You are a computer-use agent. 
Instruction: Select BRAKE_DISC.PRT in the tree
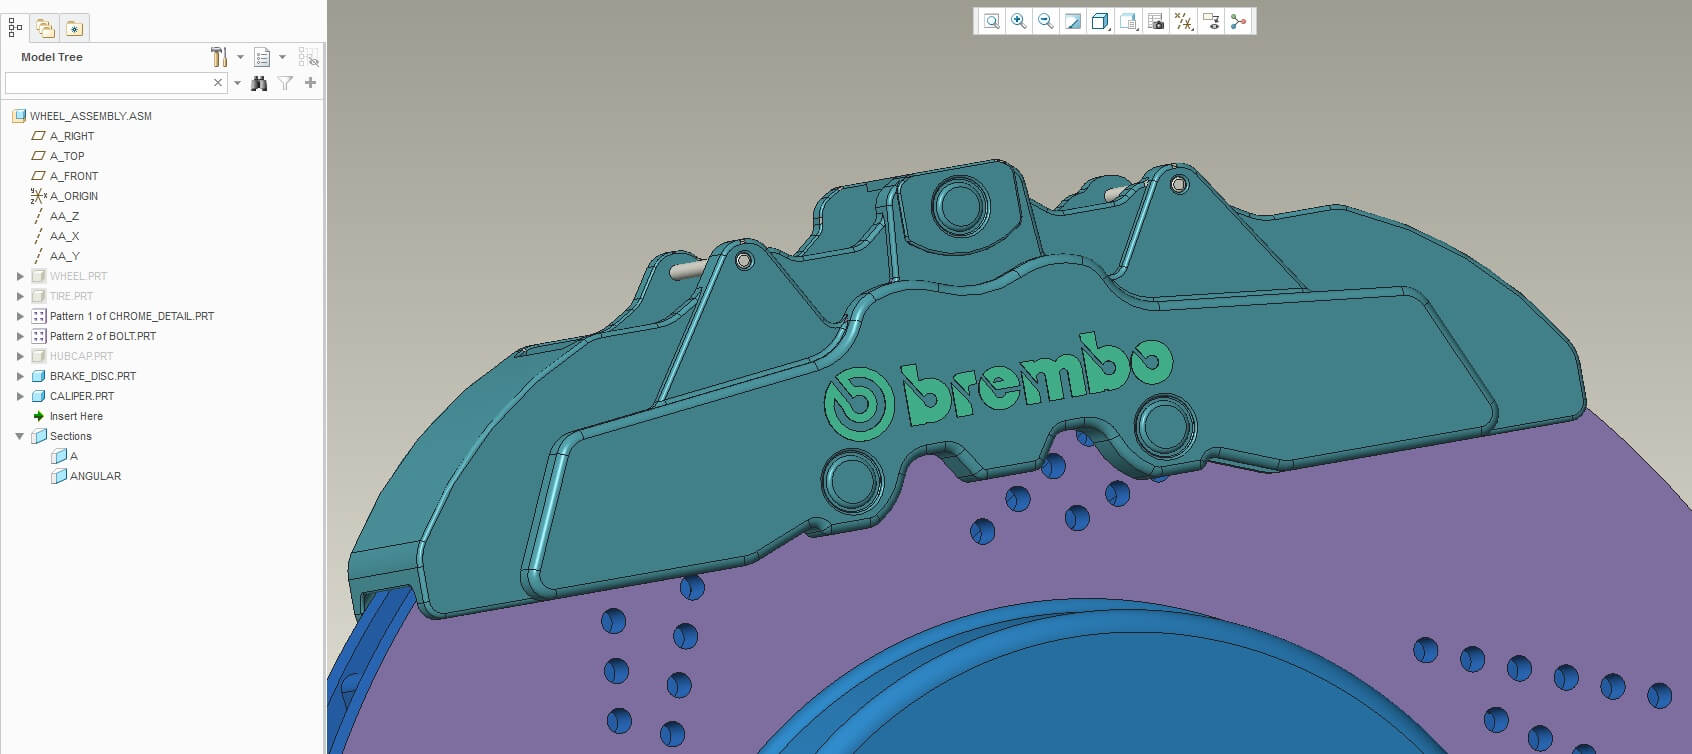click(93, 376)
